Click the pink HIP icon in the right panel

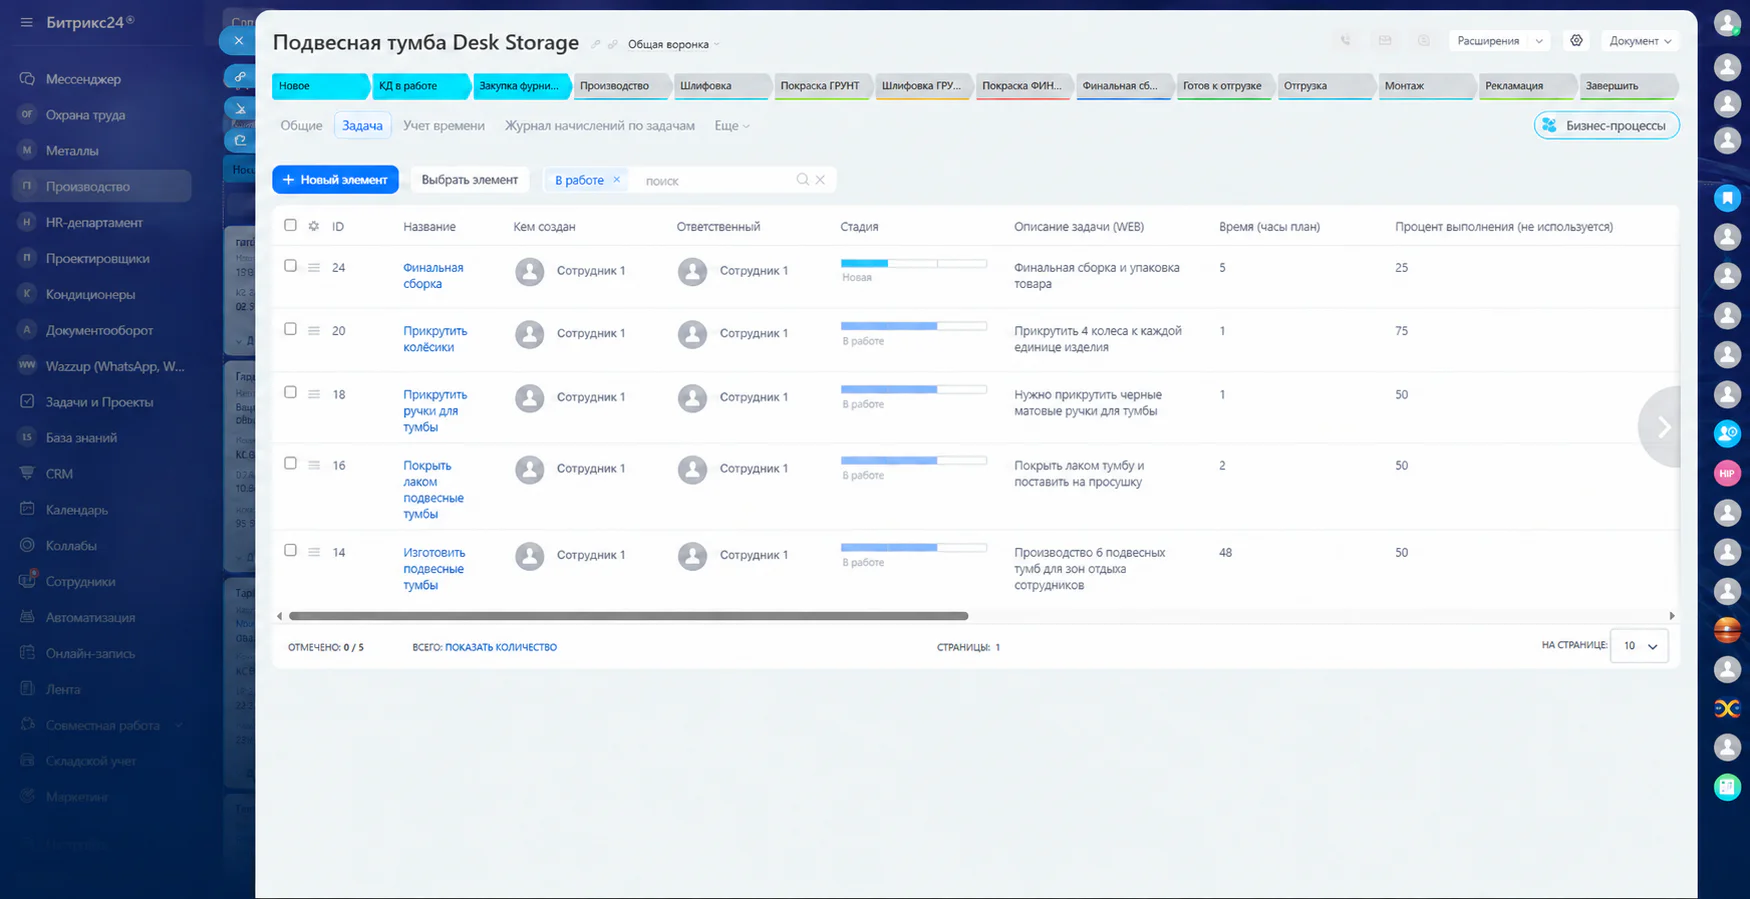click(x=1727, y=474)
